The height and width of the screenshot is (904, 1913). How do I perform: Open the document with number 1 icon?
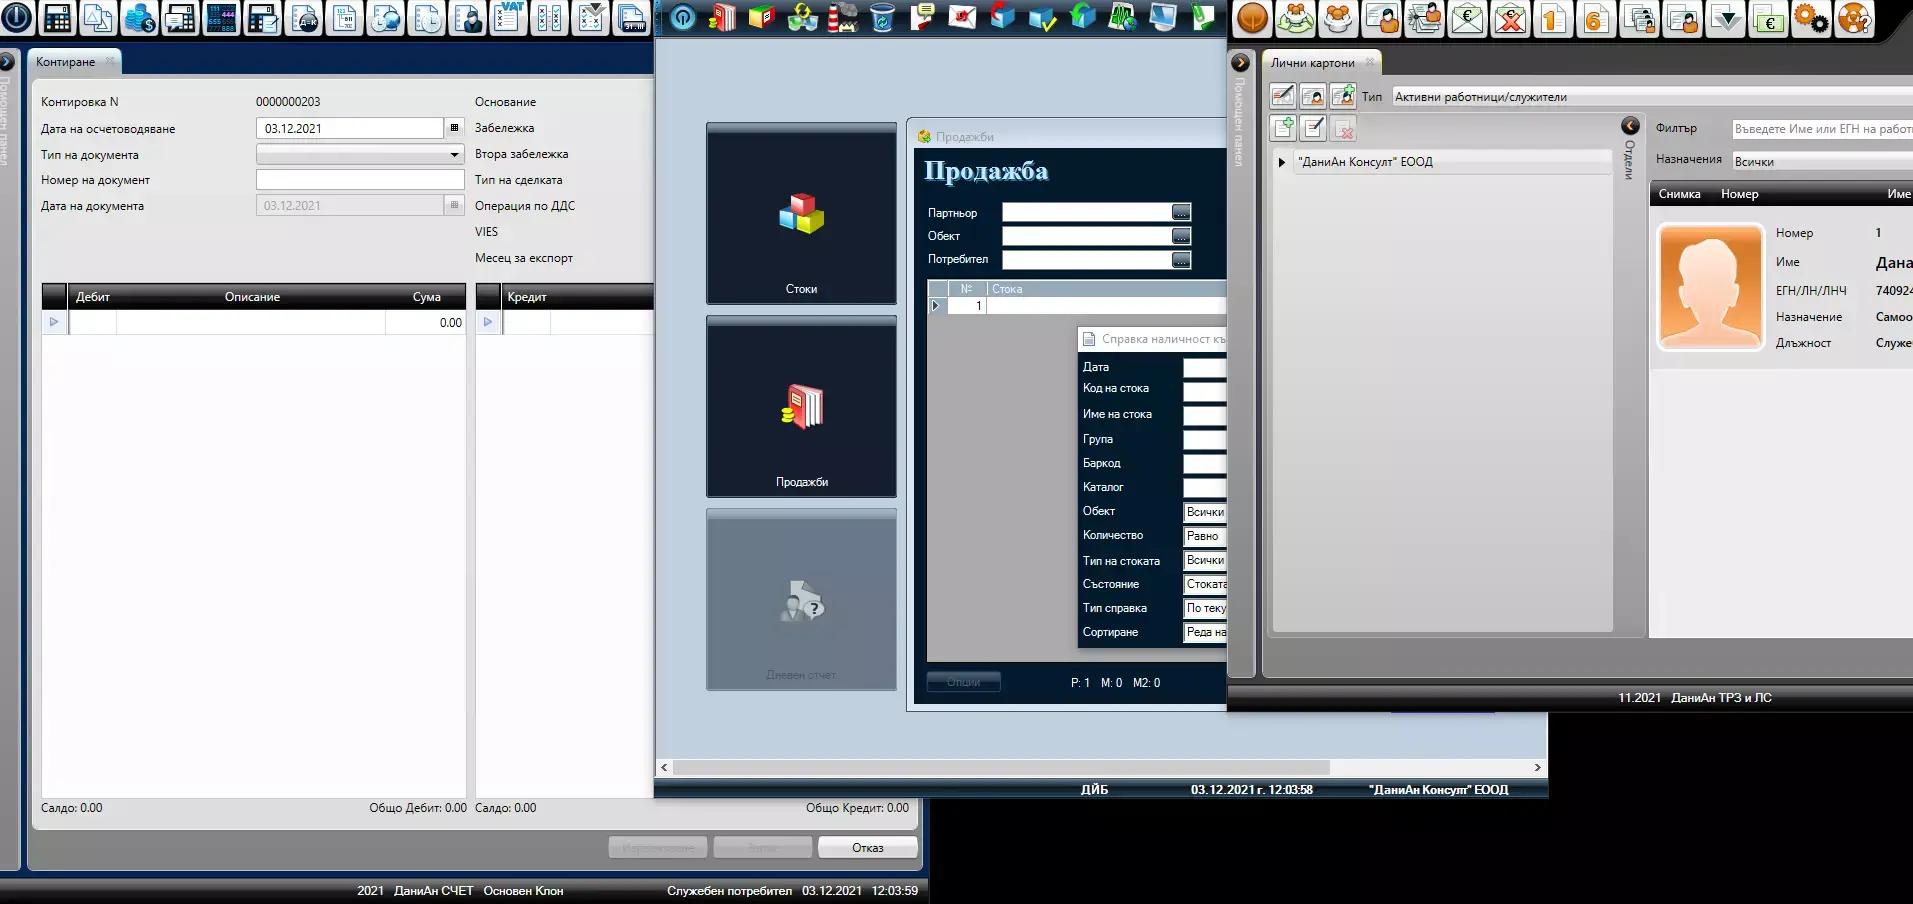1553,18
